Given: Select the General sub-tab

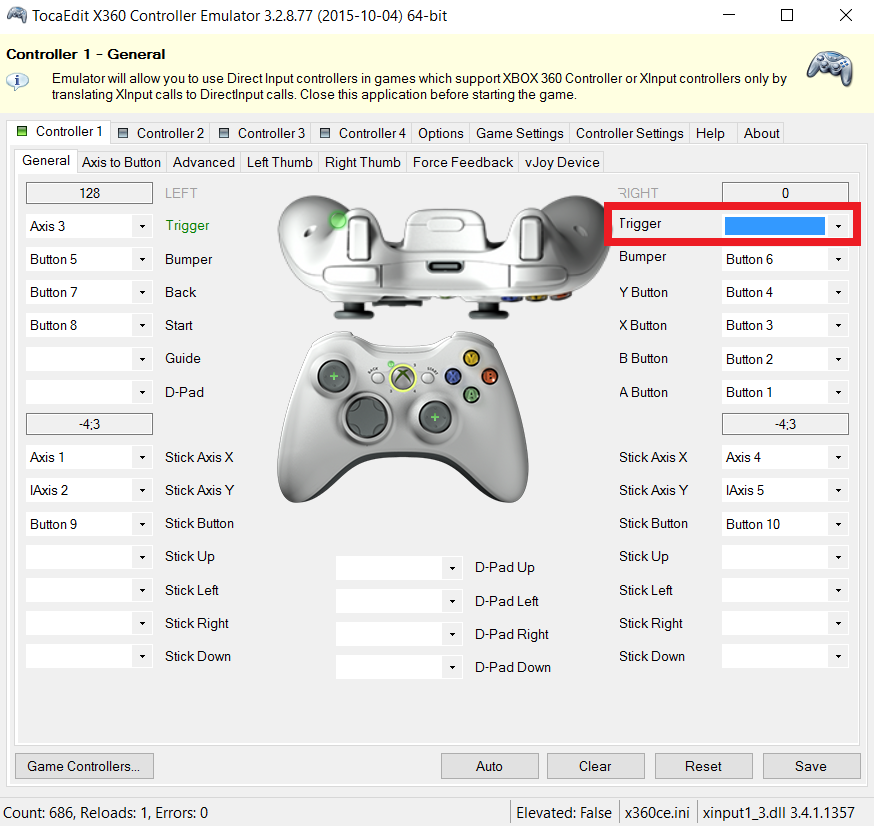Looking at the screenshot, I should click(x=46, y=161).
